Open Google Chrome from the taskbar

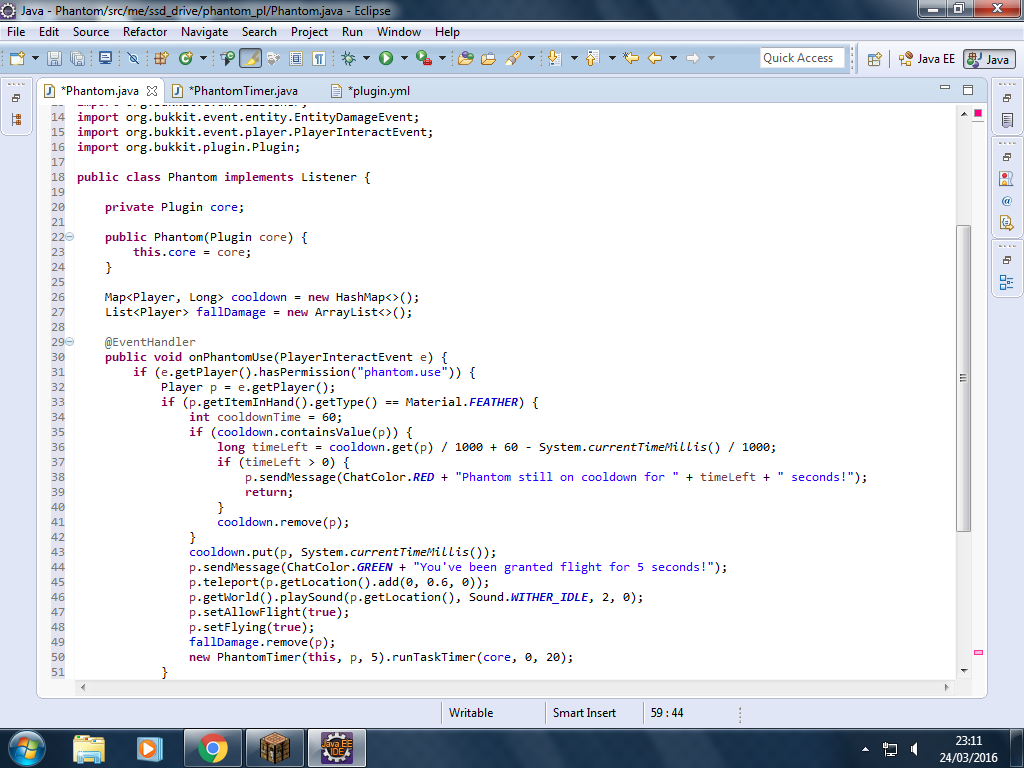pyautogui.click(x=213, y=748)
